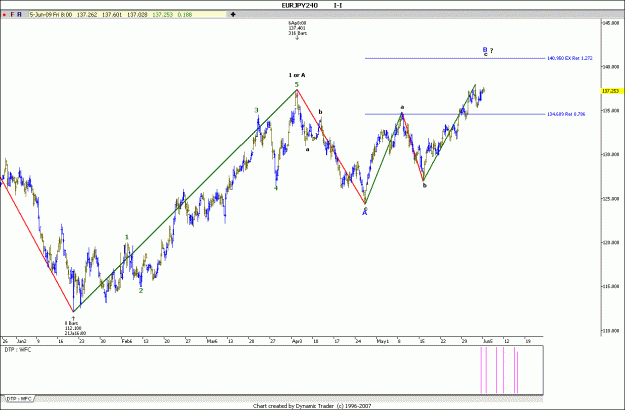Image resolution: width=625 pixels, height=410 pixels.
Task: Click the Apr3 date axis label
Action: pos(297,341)
